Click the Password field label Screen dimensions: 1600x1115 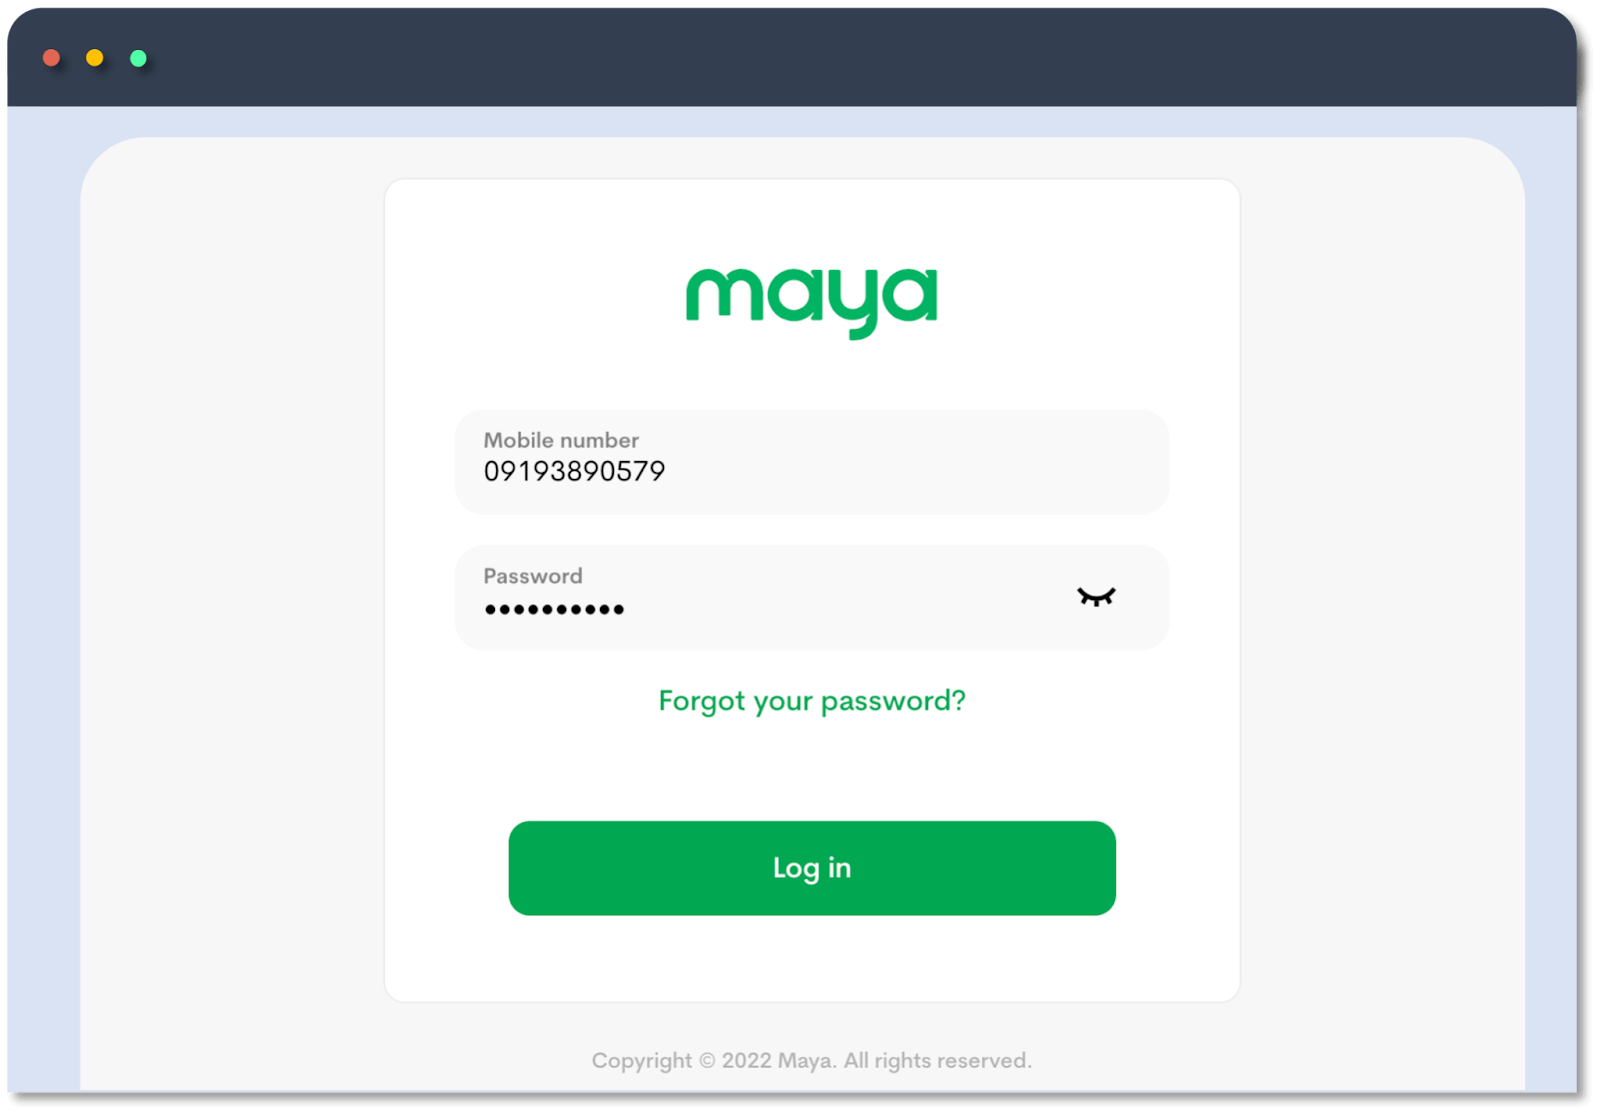tap(533, 575)
